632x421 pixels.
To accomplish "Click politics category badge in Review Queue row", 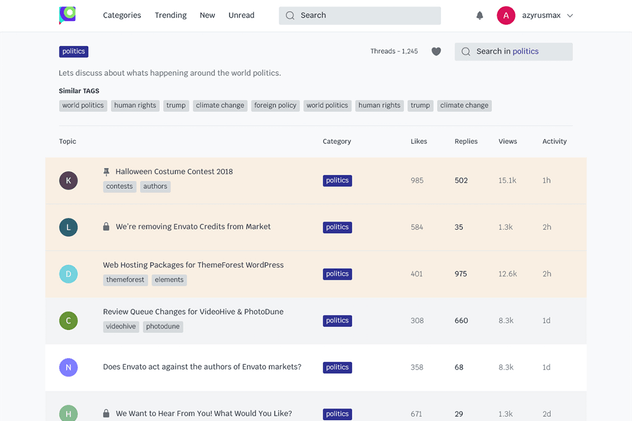I will point(337,321).
